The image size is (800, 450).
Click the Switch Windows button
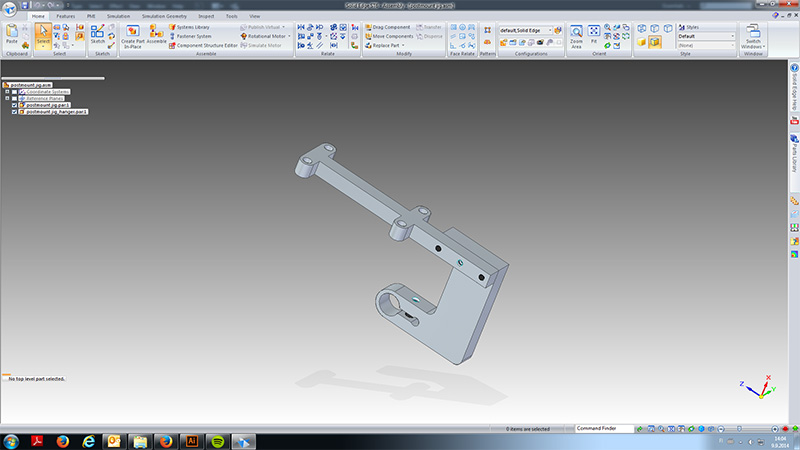[753, 36]
